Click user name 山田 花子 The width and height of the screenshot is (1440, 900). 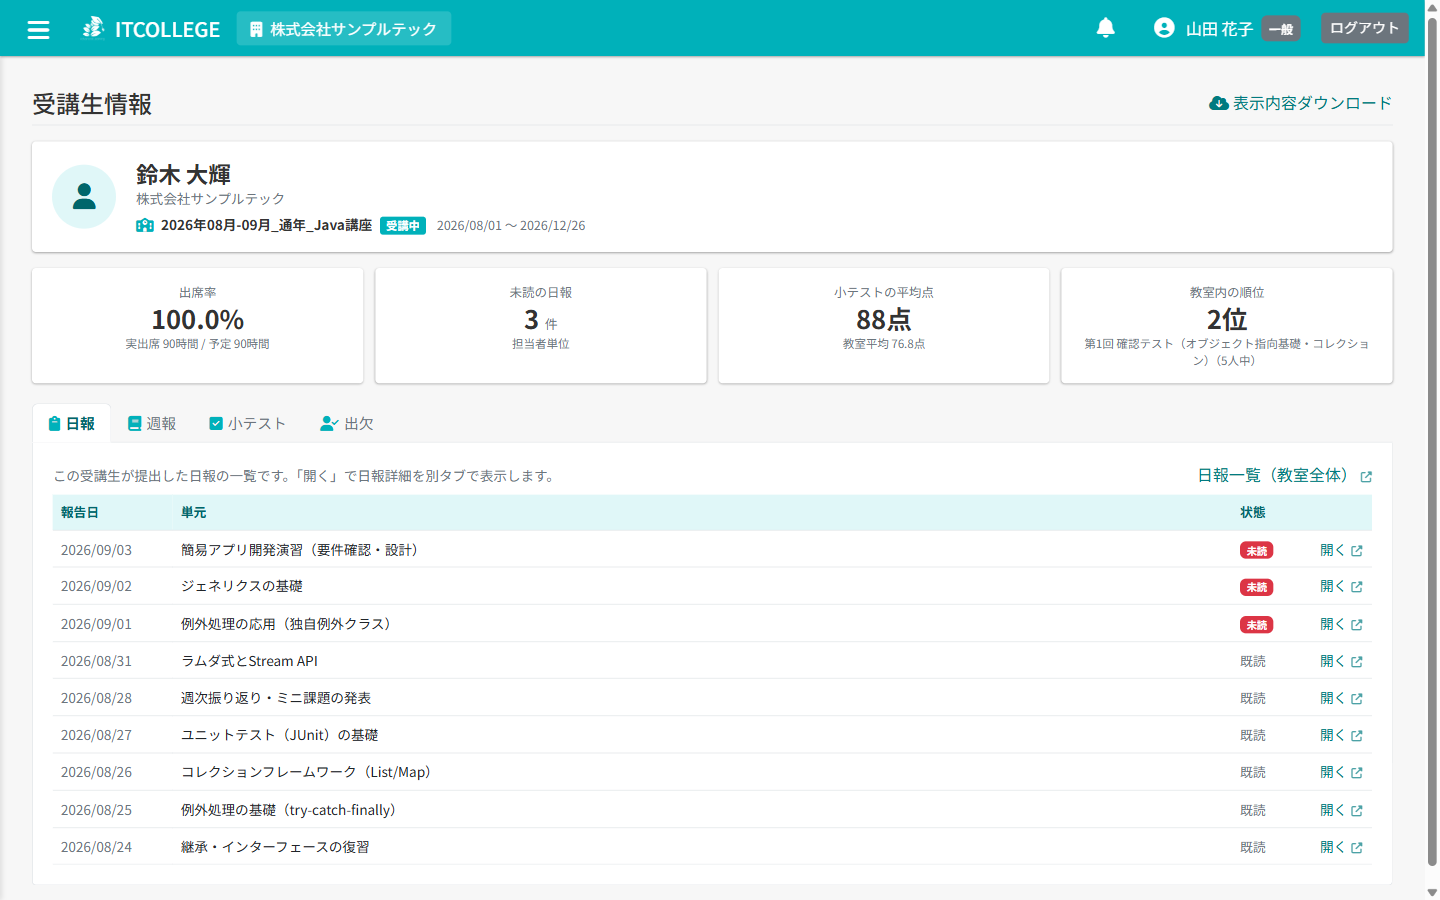pyautogui.click(x=1219, y=29)
